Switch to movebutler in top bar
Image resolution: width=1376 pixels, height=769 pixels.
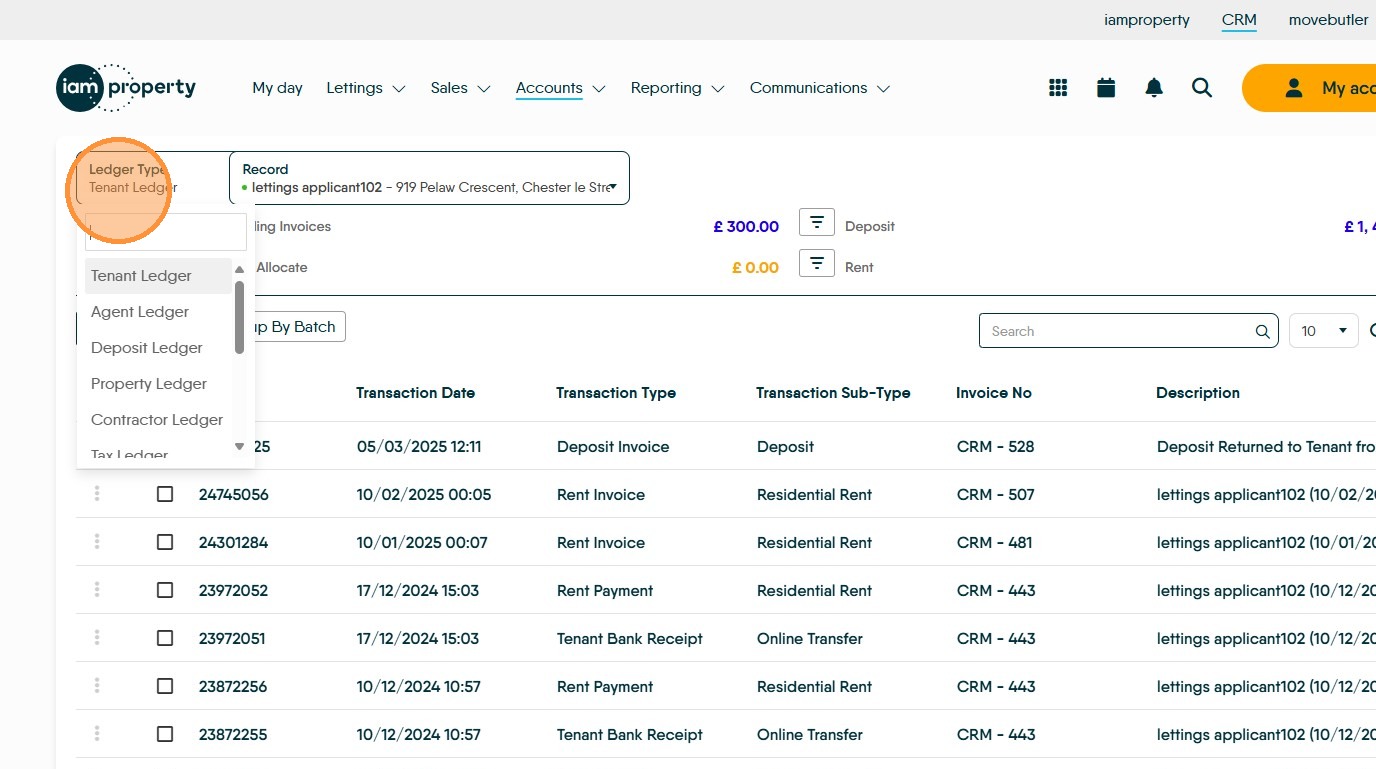click(1328, 20)
